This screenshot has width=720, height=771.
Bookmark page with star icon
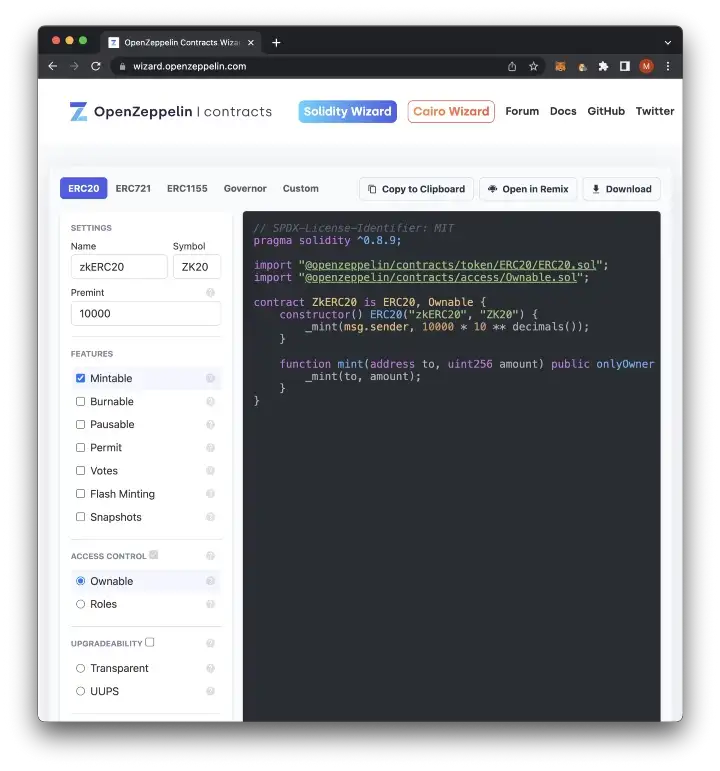click(534, 66)
